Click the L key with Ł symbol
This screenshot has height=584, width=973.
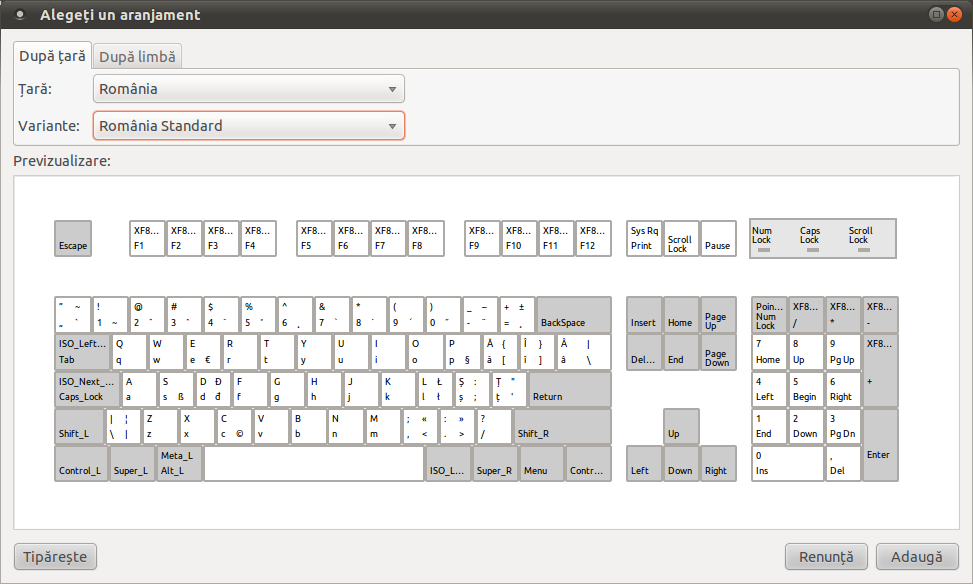(x=435, y=389)
